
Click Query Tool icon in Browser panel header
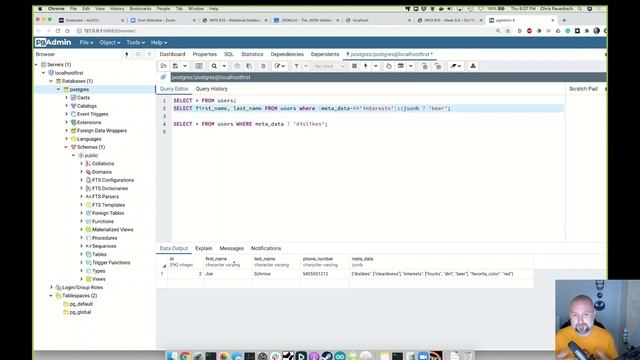(x=127, y=54)
